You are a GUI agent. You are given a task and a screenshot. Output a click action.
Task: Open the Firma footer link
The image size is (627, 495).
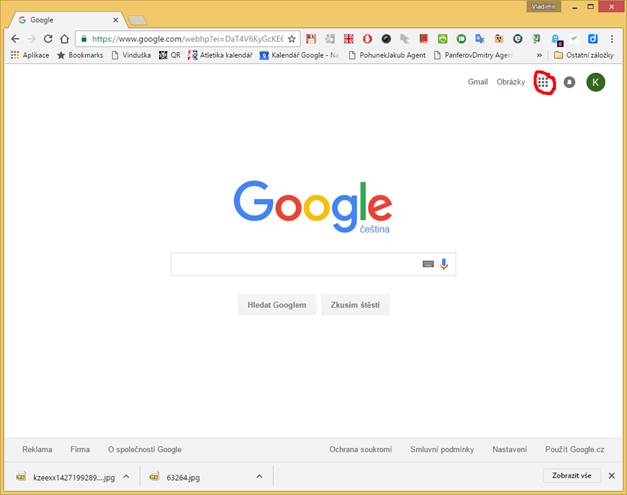pos(80,449)
